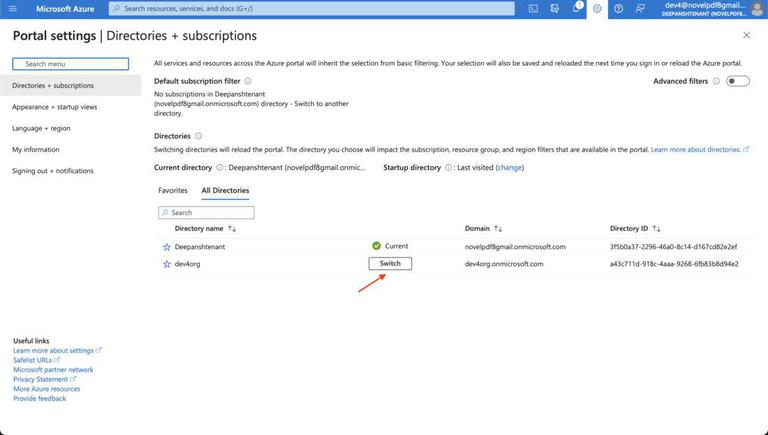Click Microsoft Azure home title

(65, 9)
